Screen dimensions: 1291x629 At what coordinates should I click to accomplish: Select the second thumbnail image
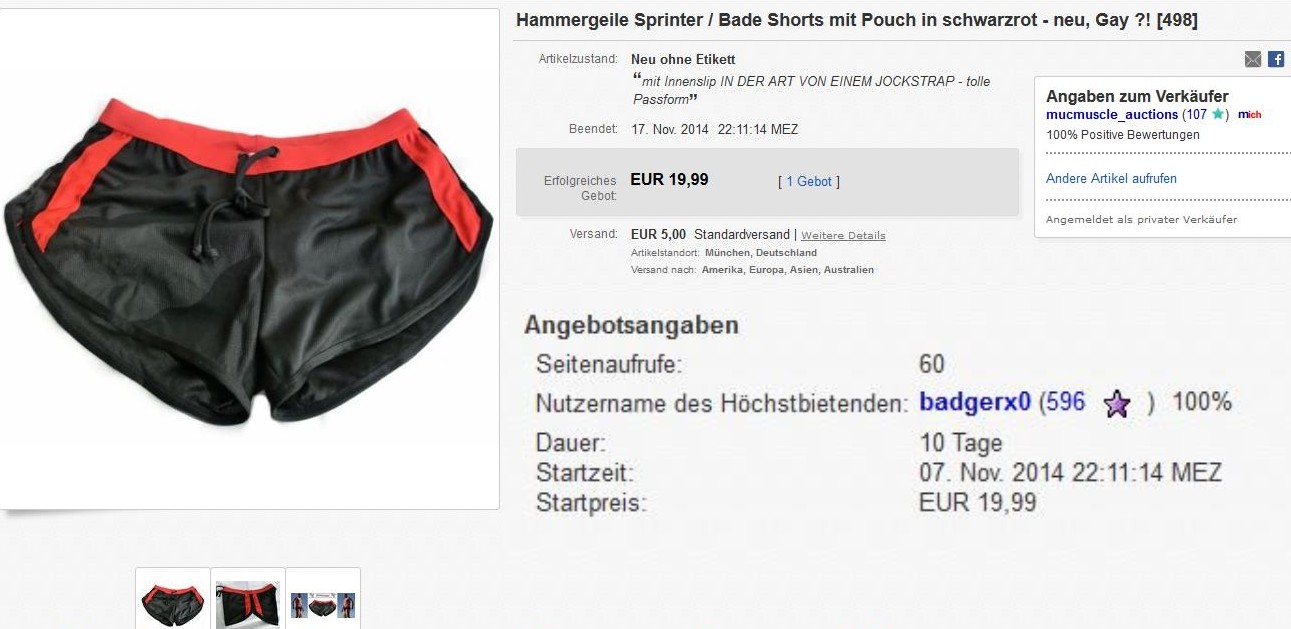click(x=248, y=598)
